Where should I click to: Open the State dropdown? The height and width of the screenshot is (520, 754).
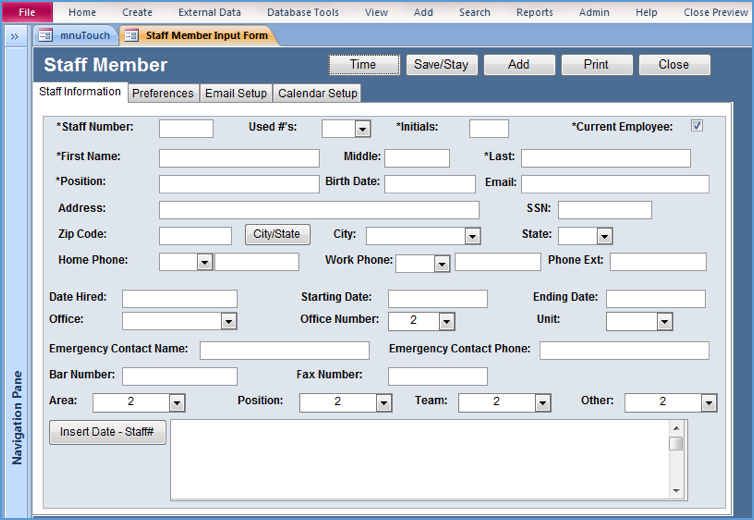click(604, 236)
